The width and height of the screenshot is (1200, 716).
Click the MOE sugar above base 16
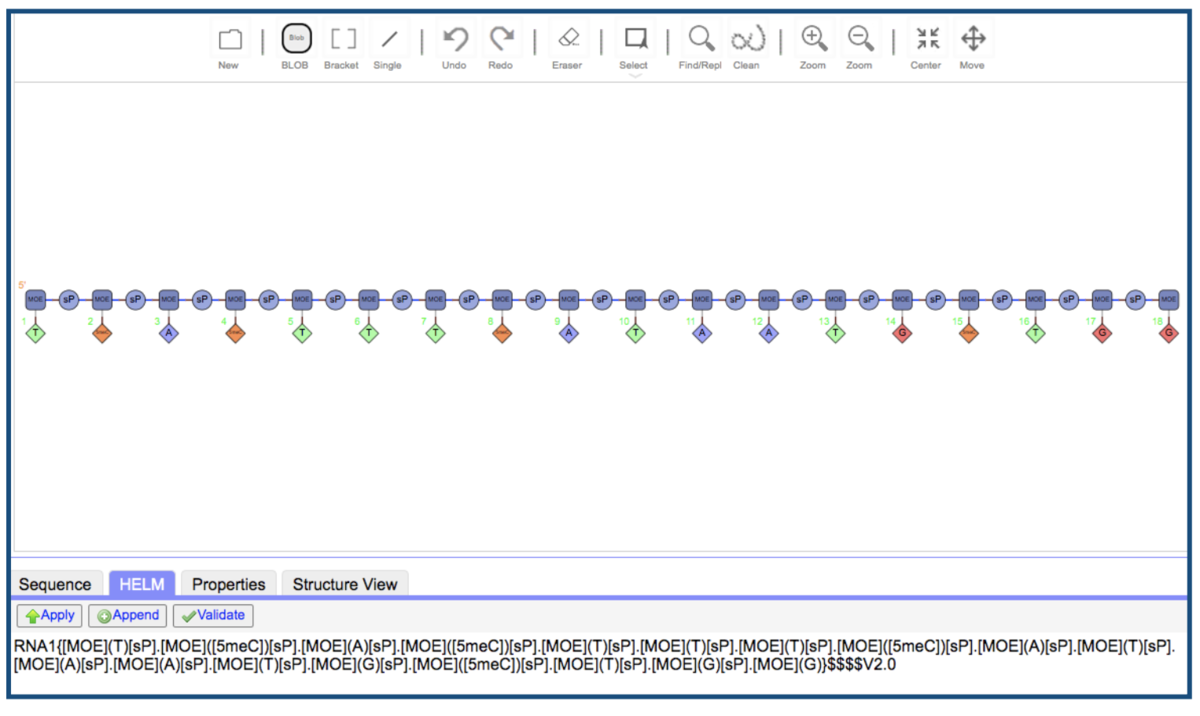point(1035,298)
